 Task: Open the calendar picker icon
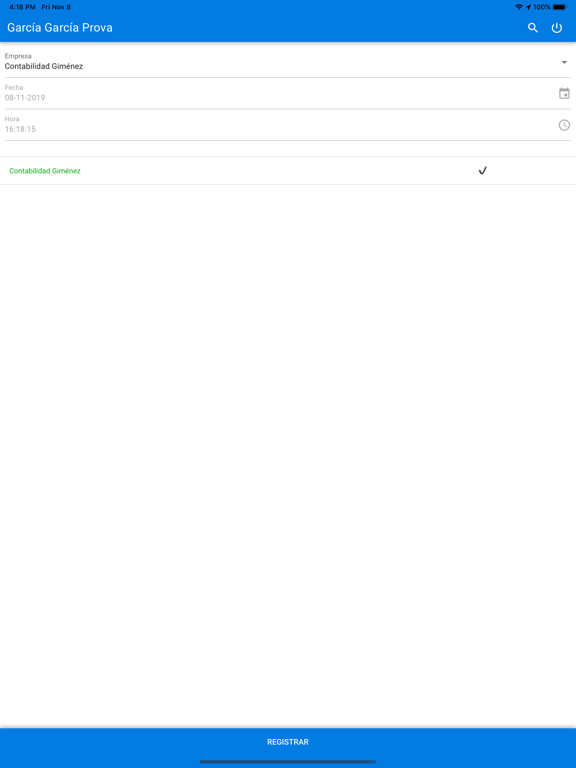coord(564,93)
